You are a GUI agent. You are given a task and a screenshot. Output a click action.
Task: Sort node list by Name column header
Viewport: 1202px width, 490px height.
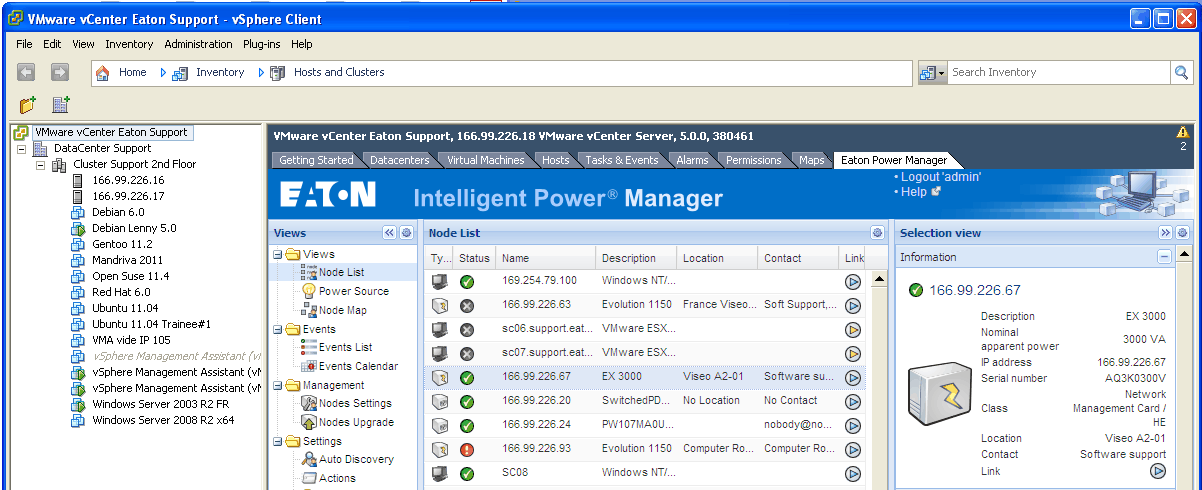pos(545,258)
